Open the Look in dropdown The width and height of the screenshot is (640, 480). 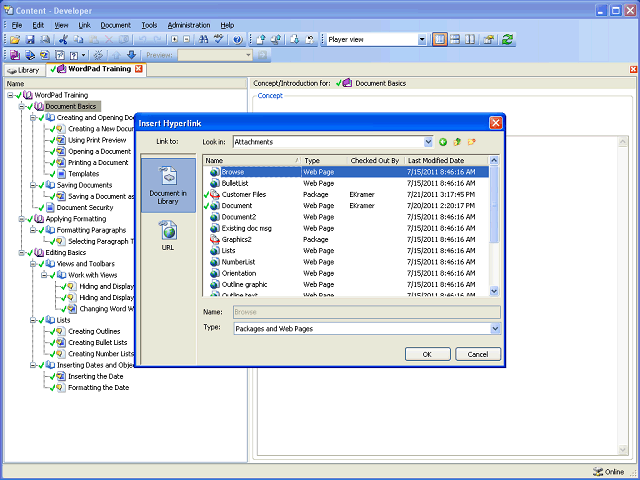(x=428, y=142)
